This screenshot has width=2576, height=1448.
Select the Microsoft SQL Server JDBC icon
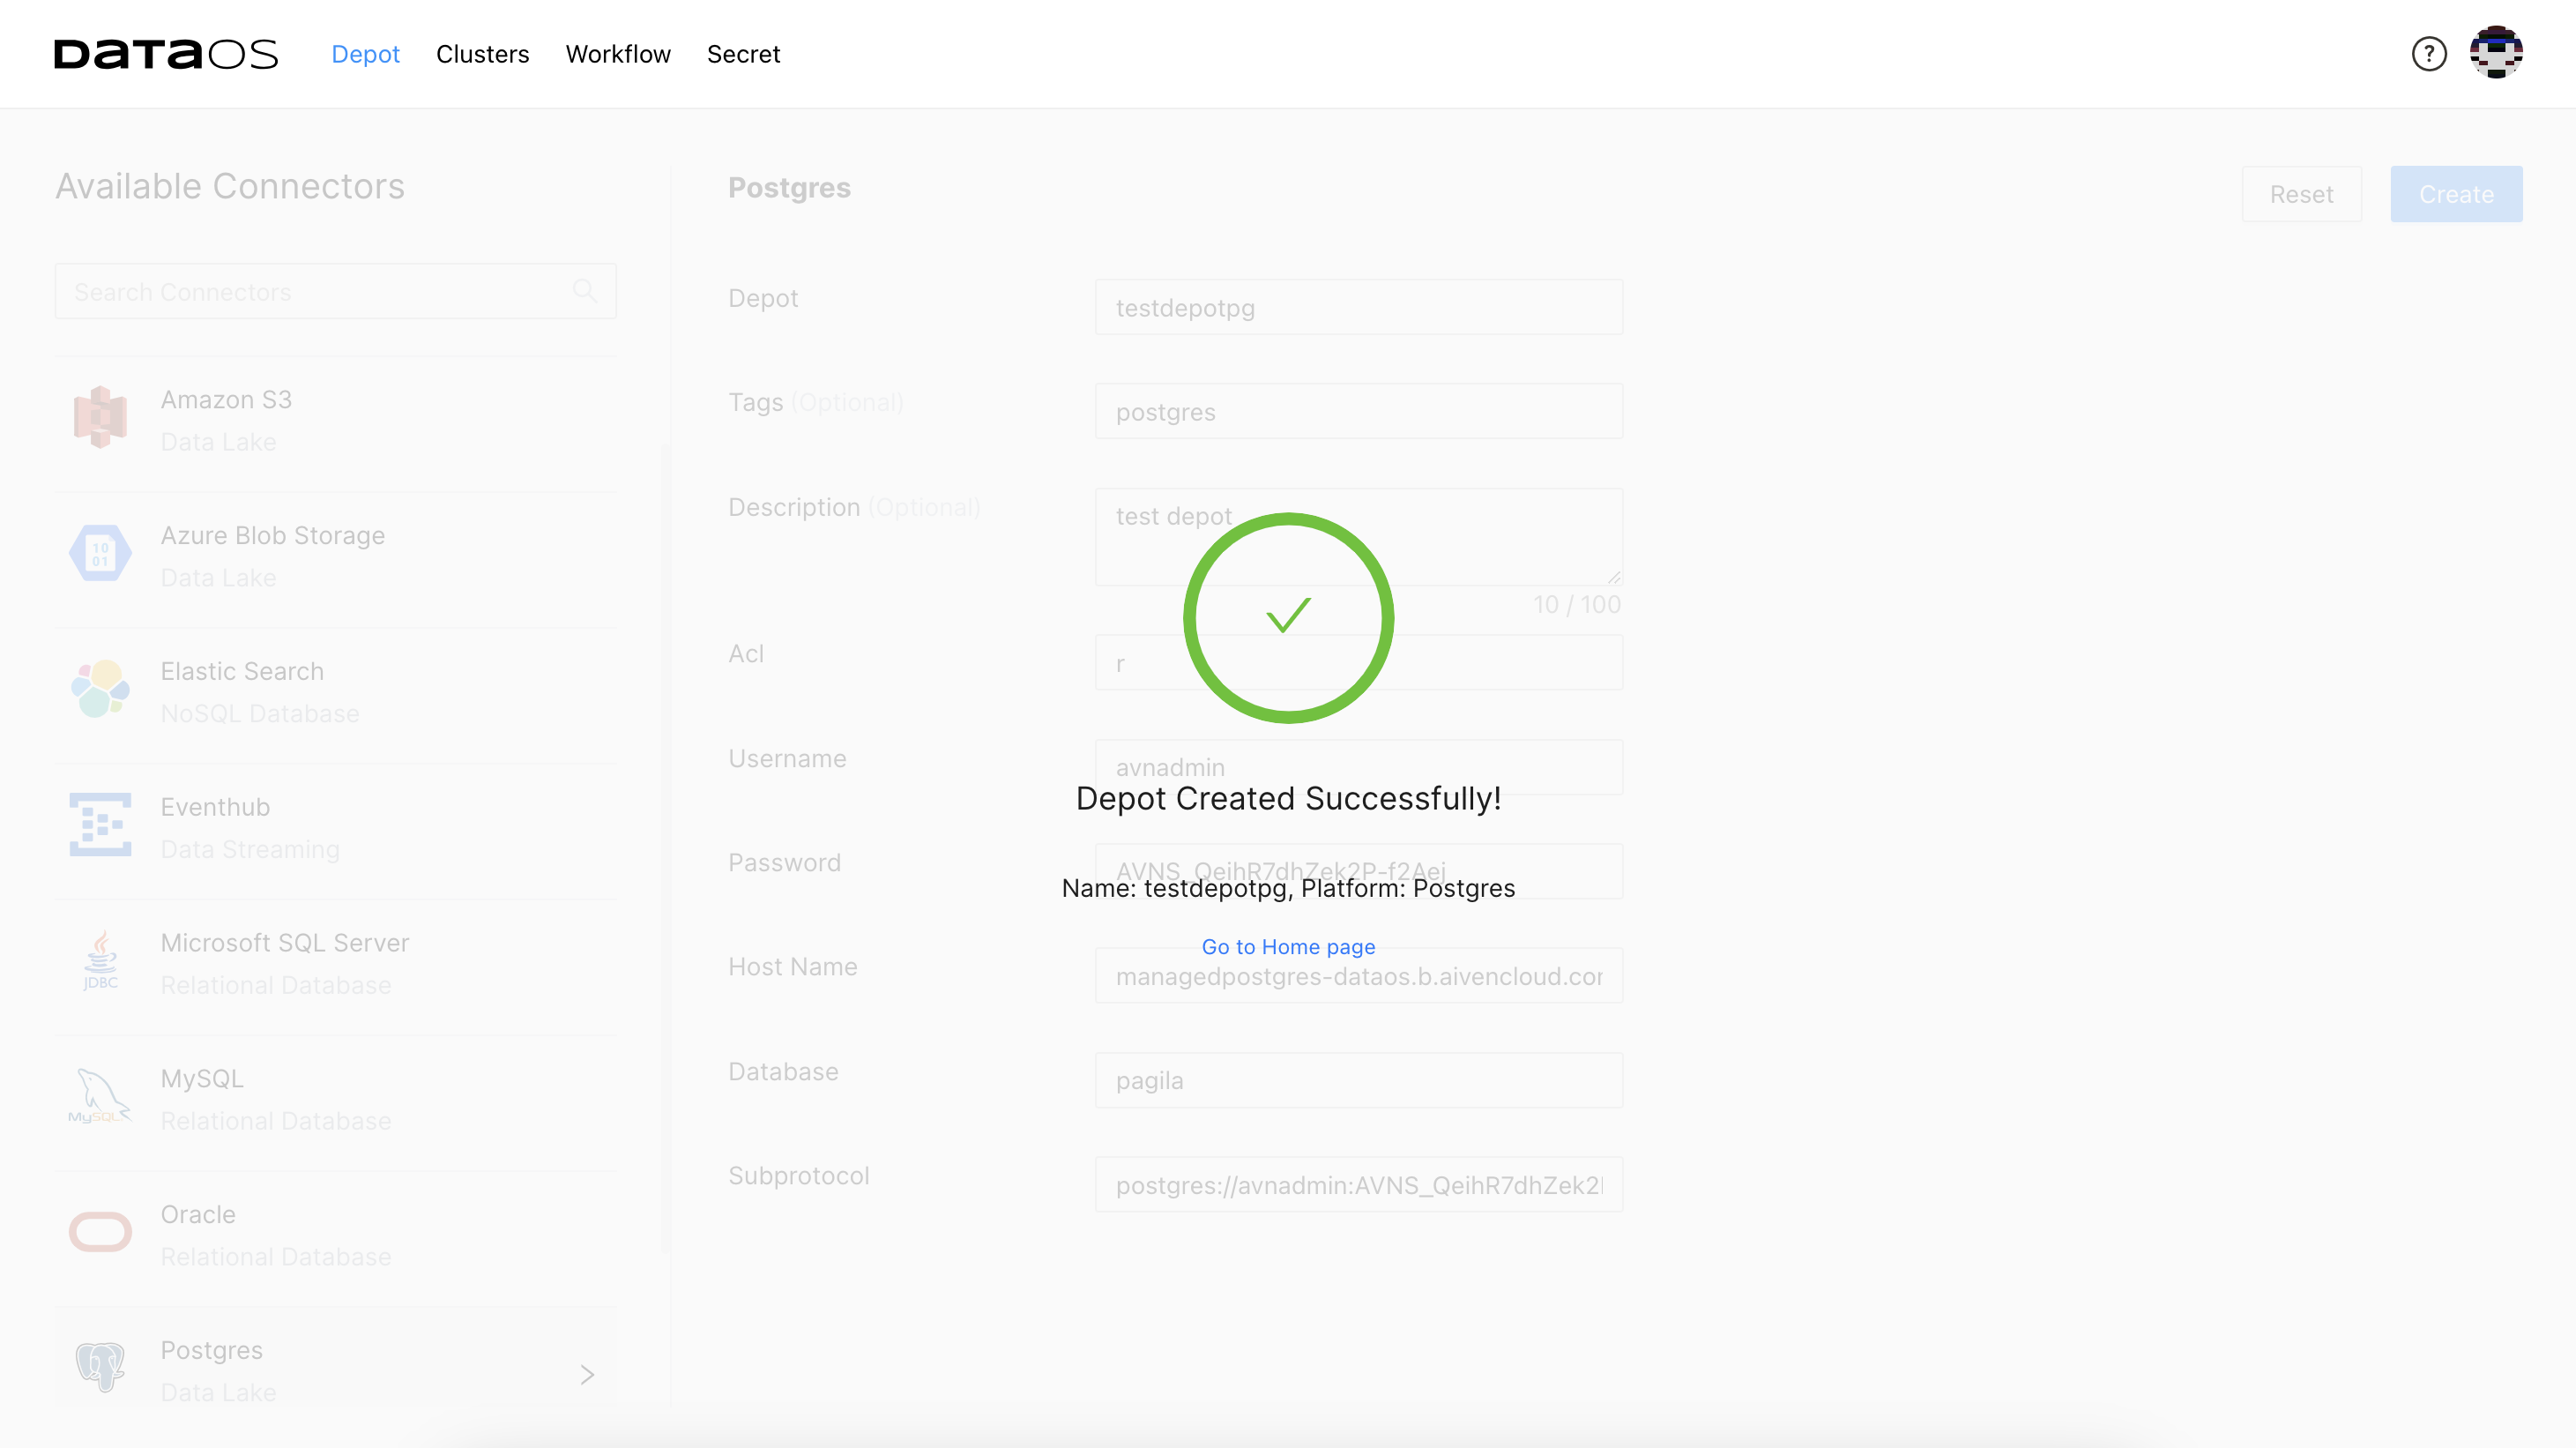(x=100, y=960)
